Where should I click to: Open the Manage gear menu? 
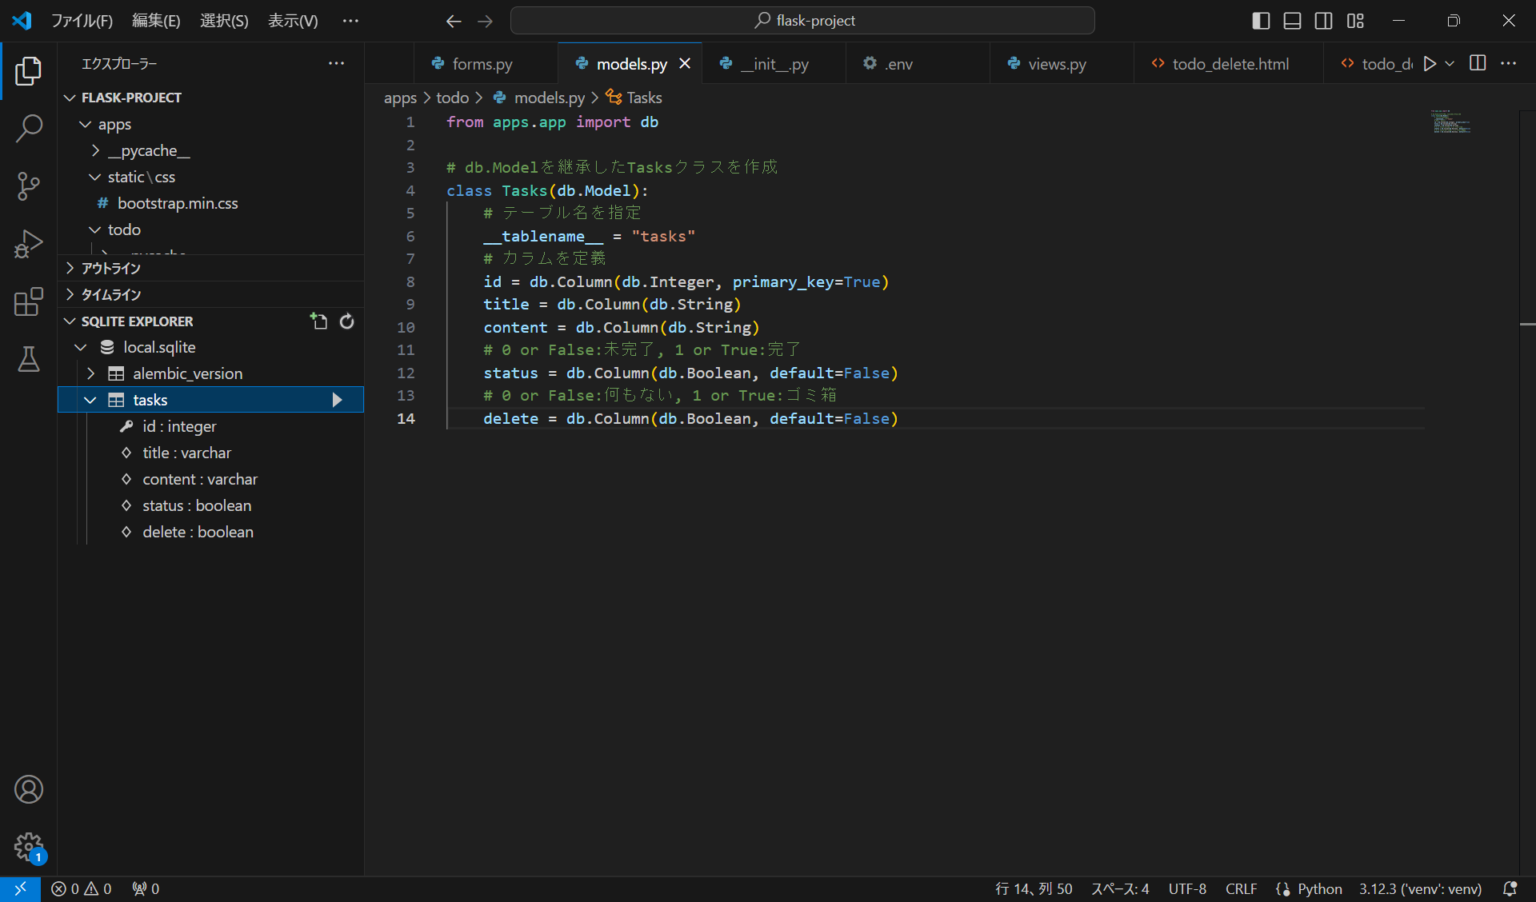click(x=28, y=846)
